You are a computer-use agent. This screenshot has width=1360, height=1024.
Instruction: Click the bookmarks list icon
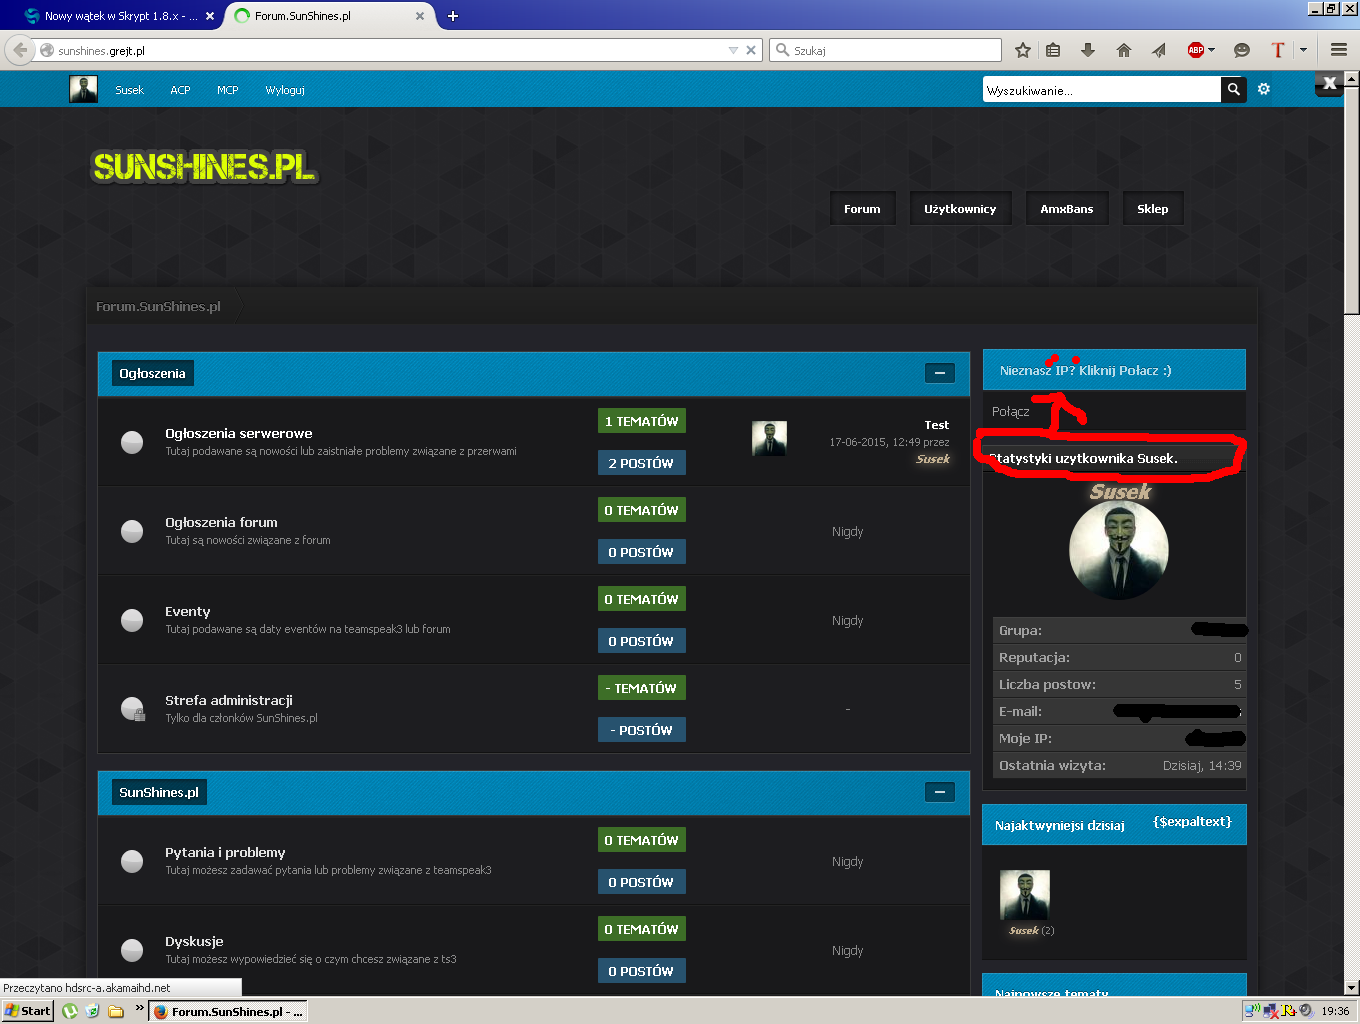[x=1053, y=50]
